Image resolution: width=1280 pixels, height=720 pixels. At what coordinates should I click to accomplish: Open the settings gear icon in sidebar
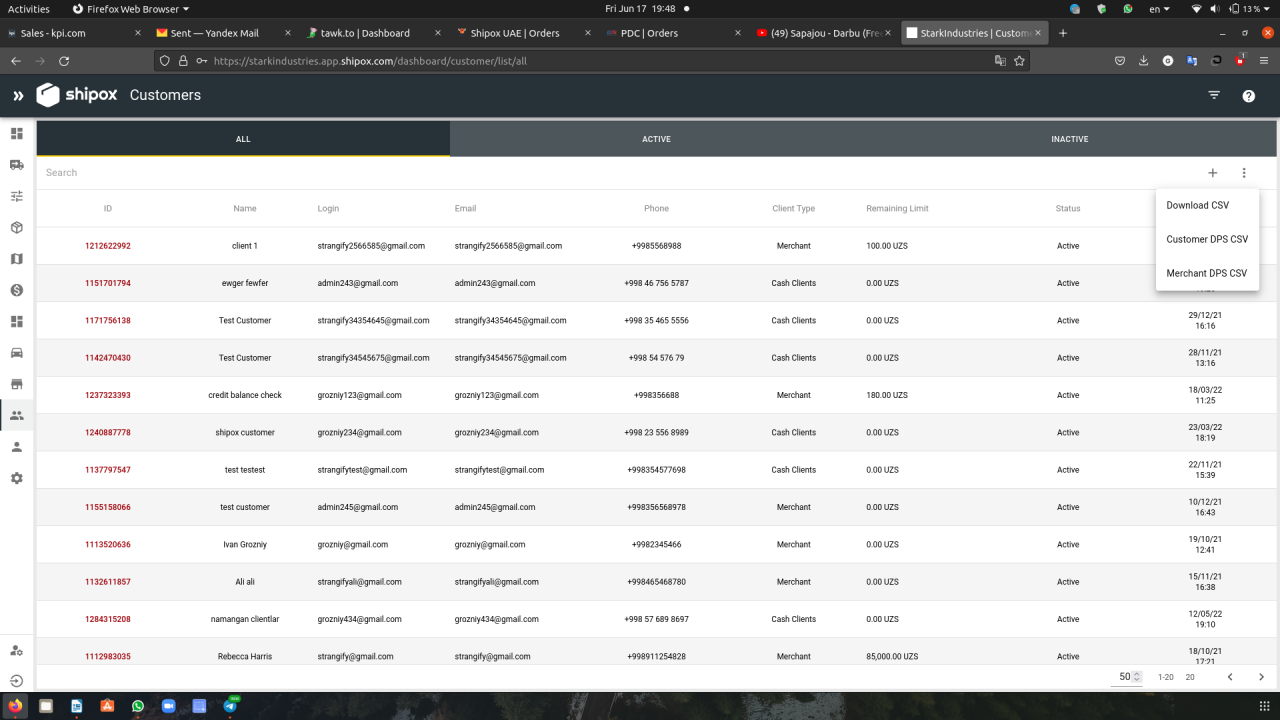(x=17, y=478)
